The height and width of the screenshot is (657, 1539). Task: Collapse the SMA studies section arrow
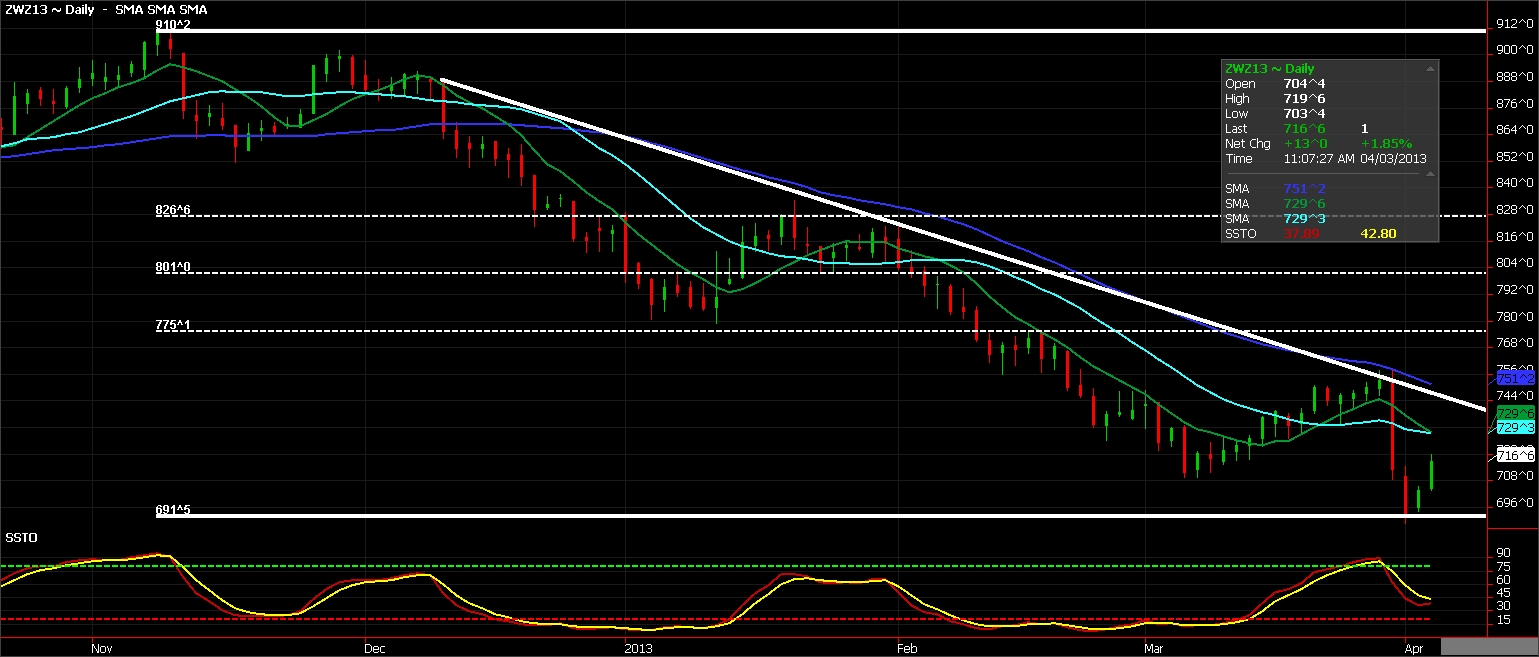pos(1429,174)
